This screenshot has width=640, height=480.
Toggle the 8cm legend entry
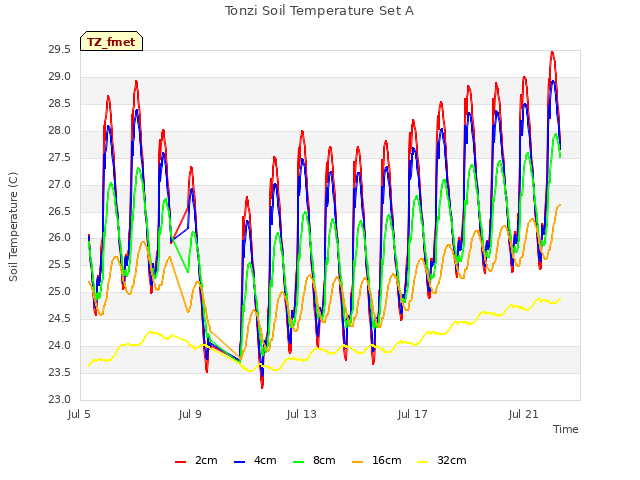[314, 460]
